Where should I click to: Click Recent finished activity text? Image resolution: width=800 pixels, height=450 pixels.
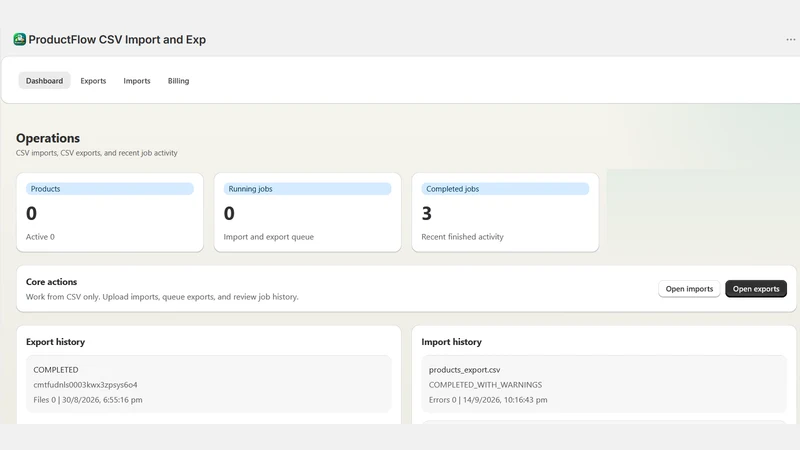click(462, 237)
